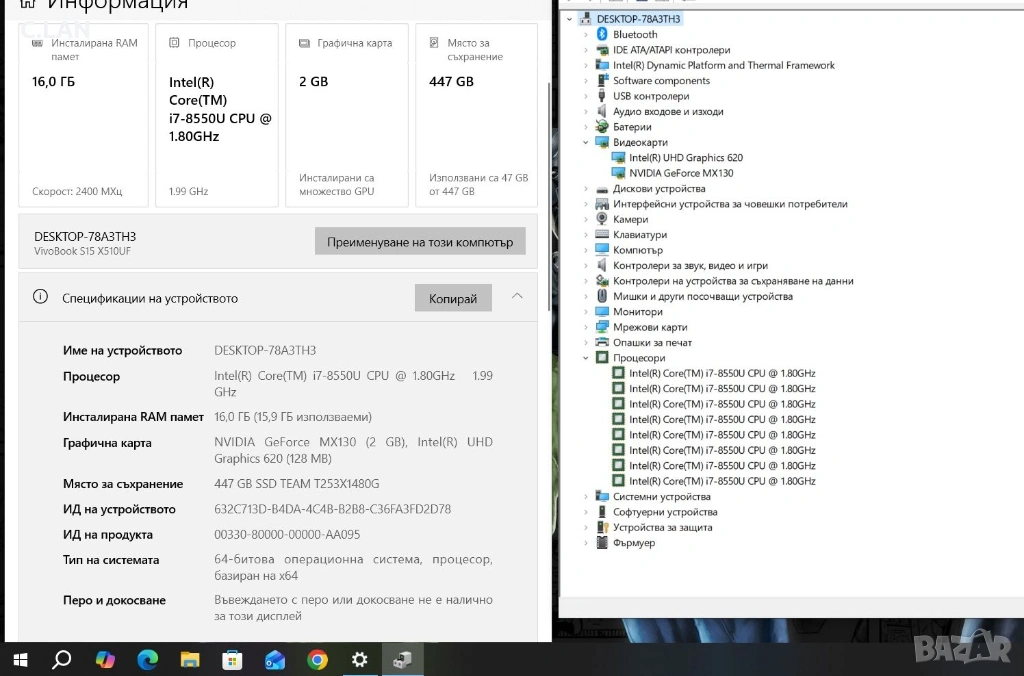Screen dimensions: 1024x676
Task: Open Copilot from the taskbar
Action: (105, 659)
